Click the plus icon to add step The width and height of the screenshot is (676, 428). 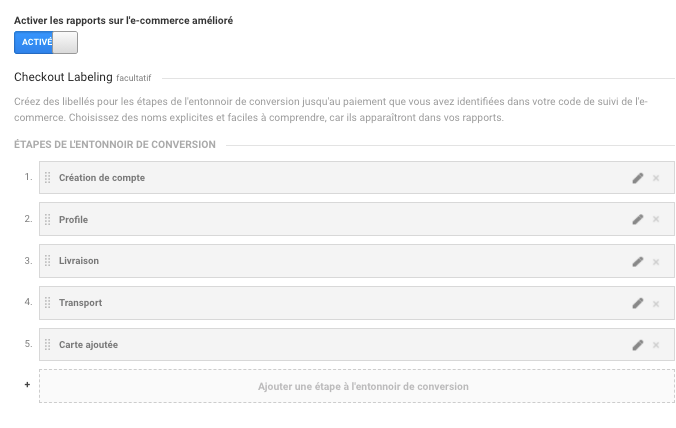27,385
